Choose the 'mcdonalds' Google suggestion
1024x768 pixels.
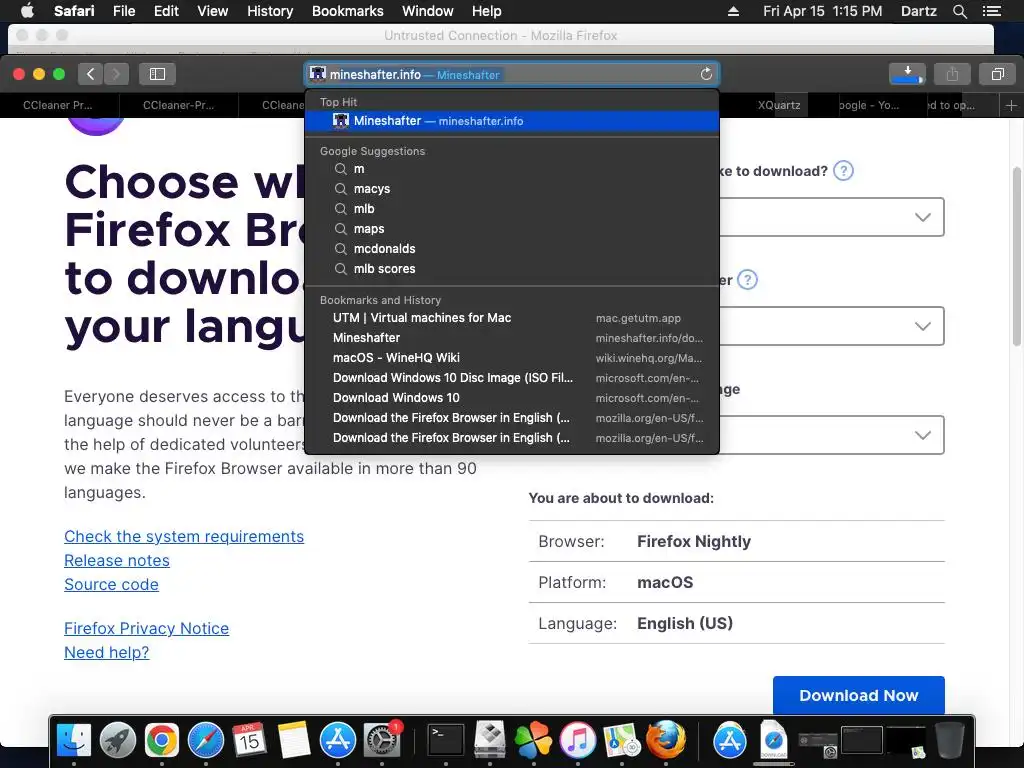tap(512, 249)
